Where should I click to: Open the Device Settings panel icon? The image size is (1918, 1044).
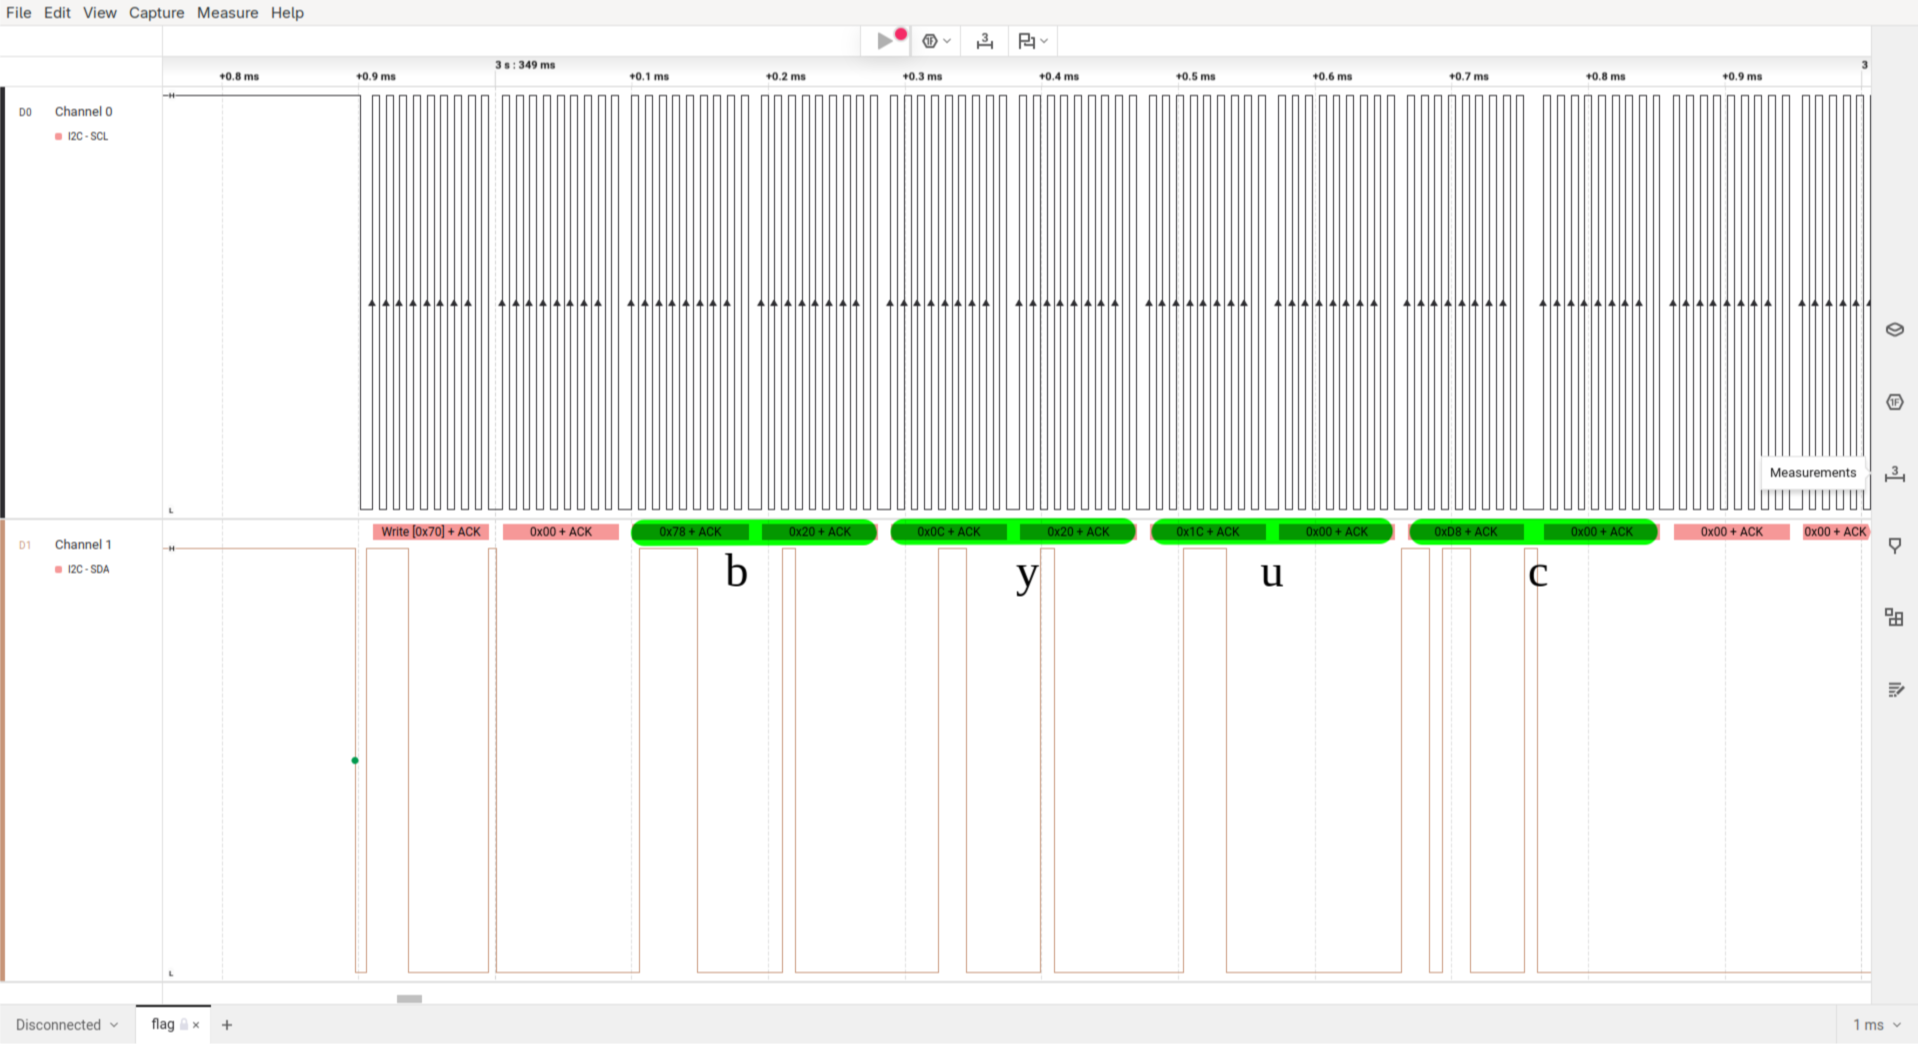1894,330
